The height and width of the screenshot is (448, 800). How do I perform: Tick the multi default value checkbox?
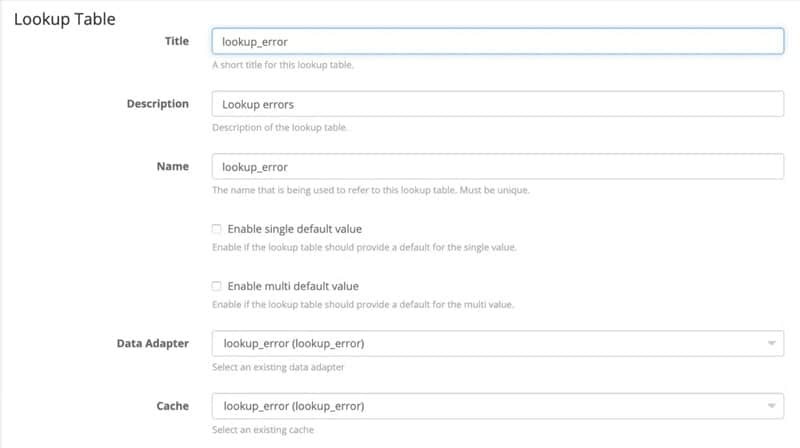click(217, 286)
